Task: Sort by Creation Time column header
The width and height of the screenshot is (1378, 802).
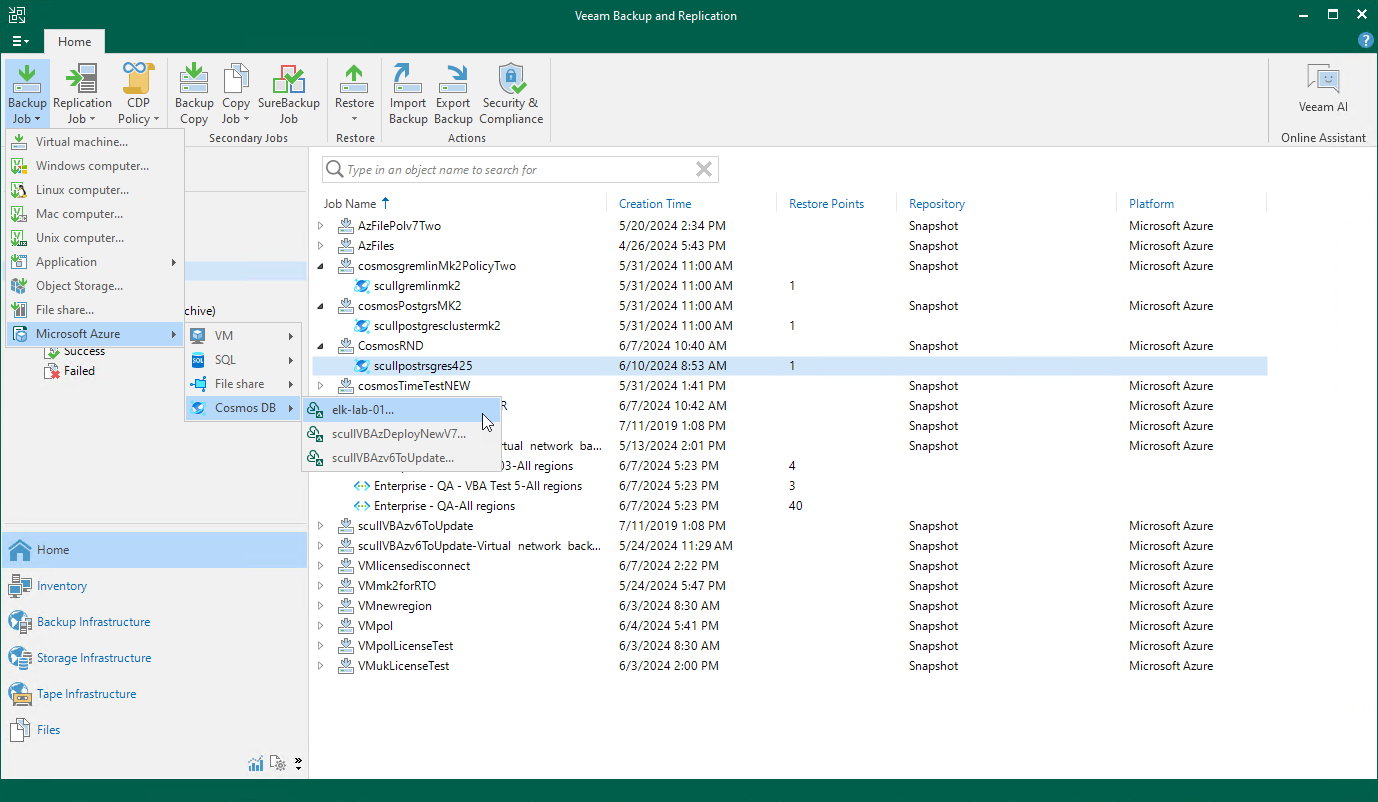Action: [655, 204]
